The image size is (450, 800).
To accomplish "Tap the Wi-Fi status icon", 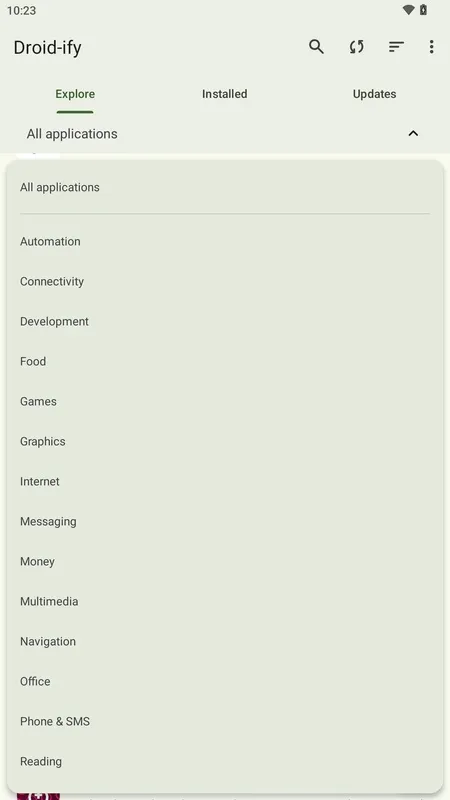I will pyautogui.click(x=408, y=10).
